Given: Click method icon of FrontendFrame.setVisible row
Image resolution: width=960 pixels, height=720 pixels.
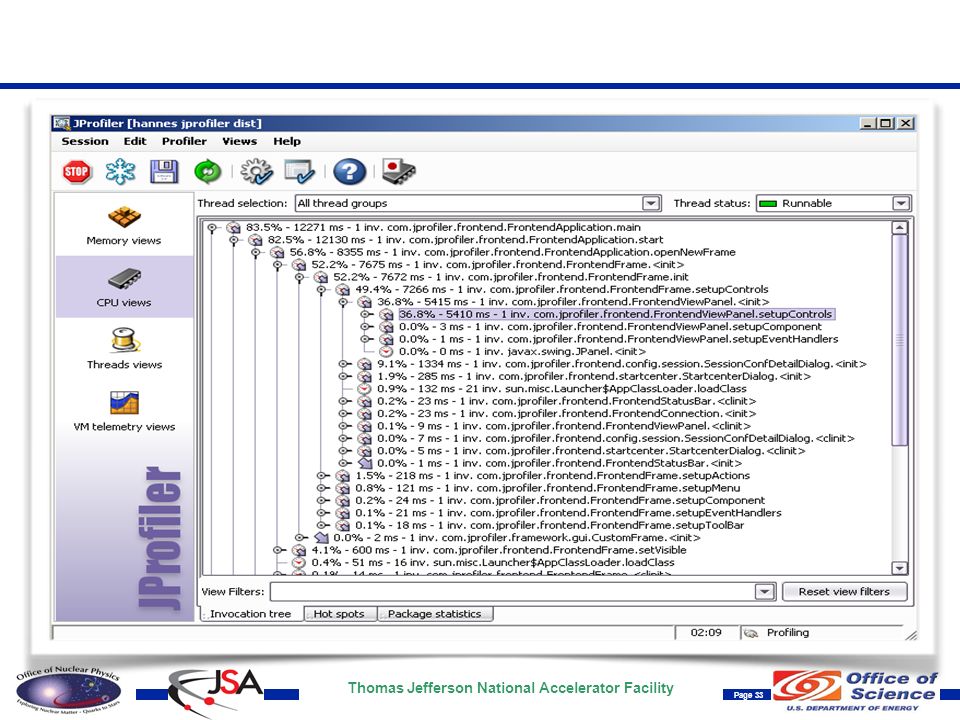Looking at the screenshot, I should click(299, 550).
